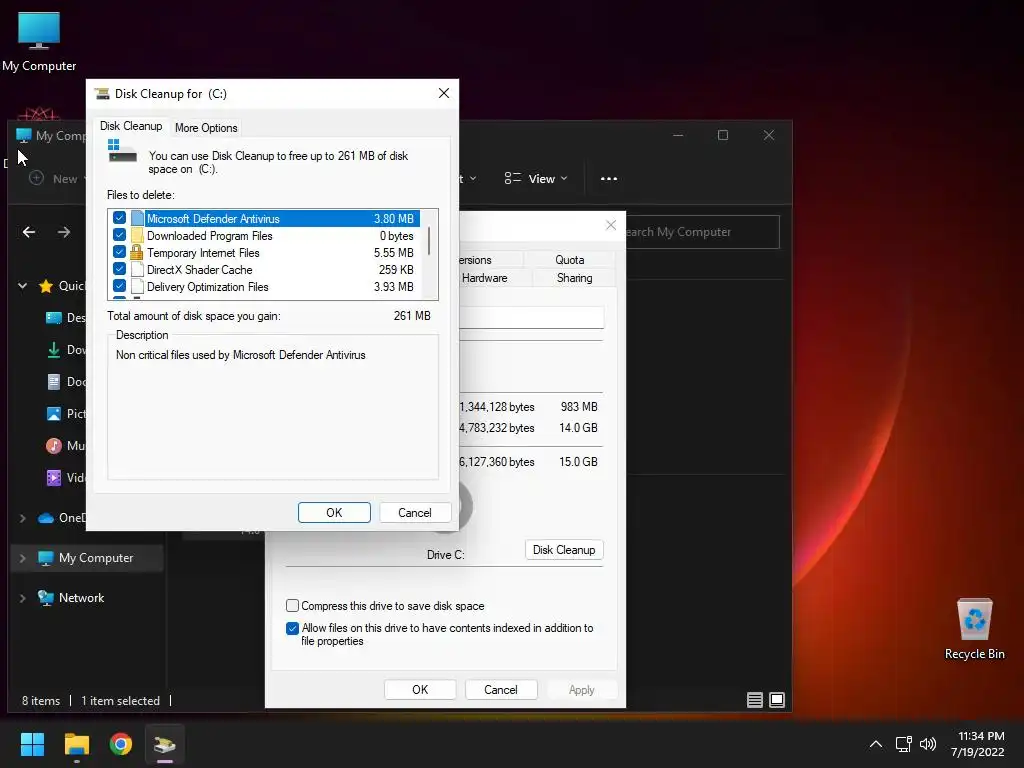
Task: Click Temporary Internet Files lock icon
Action: (136, 252)
